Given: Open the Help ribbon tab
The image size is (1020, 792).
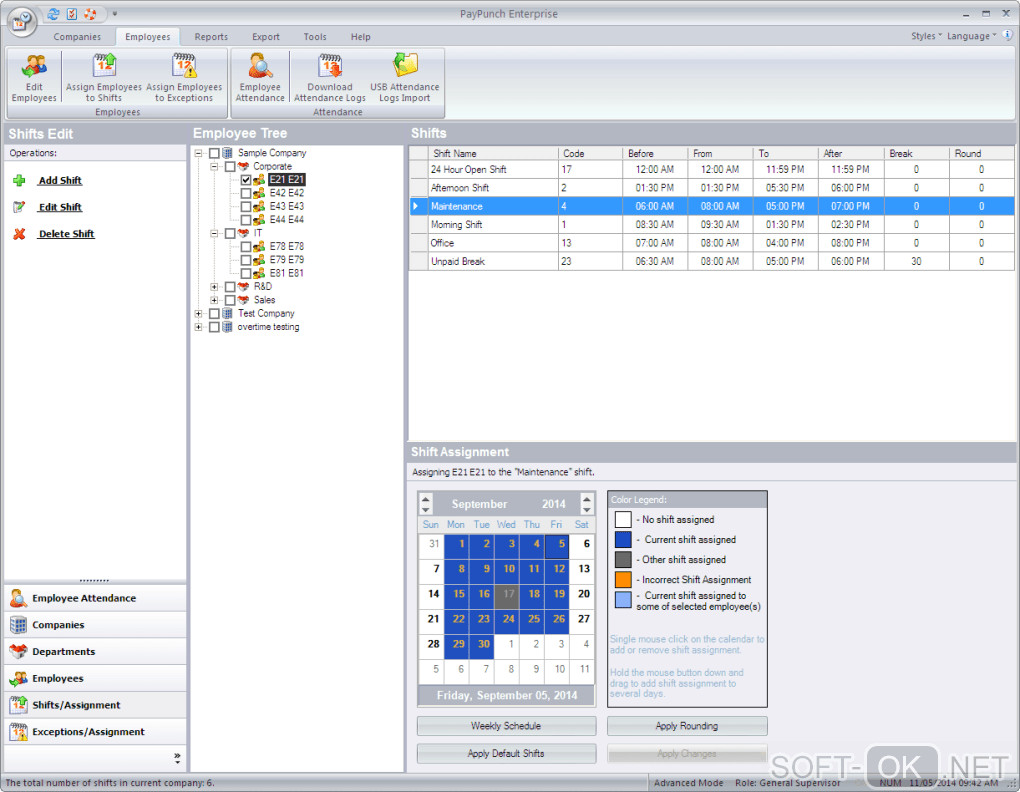Looking at the screenshot, I should coord(360,37).
